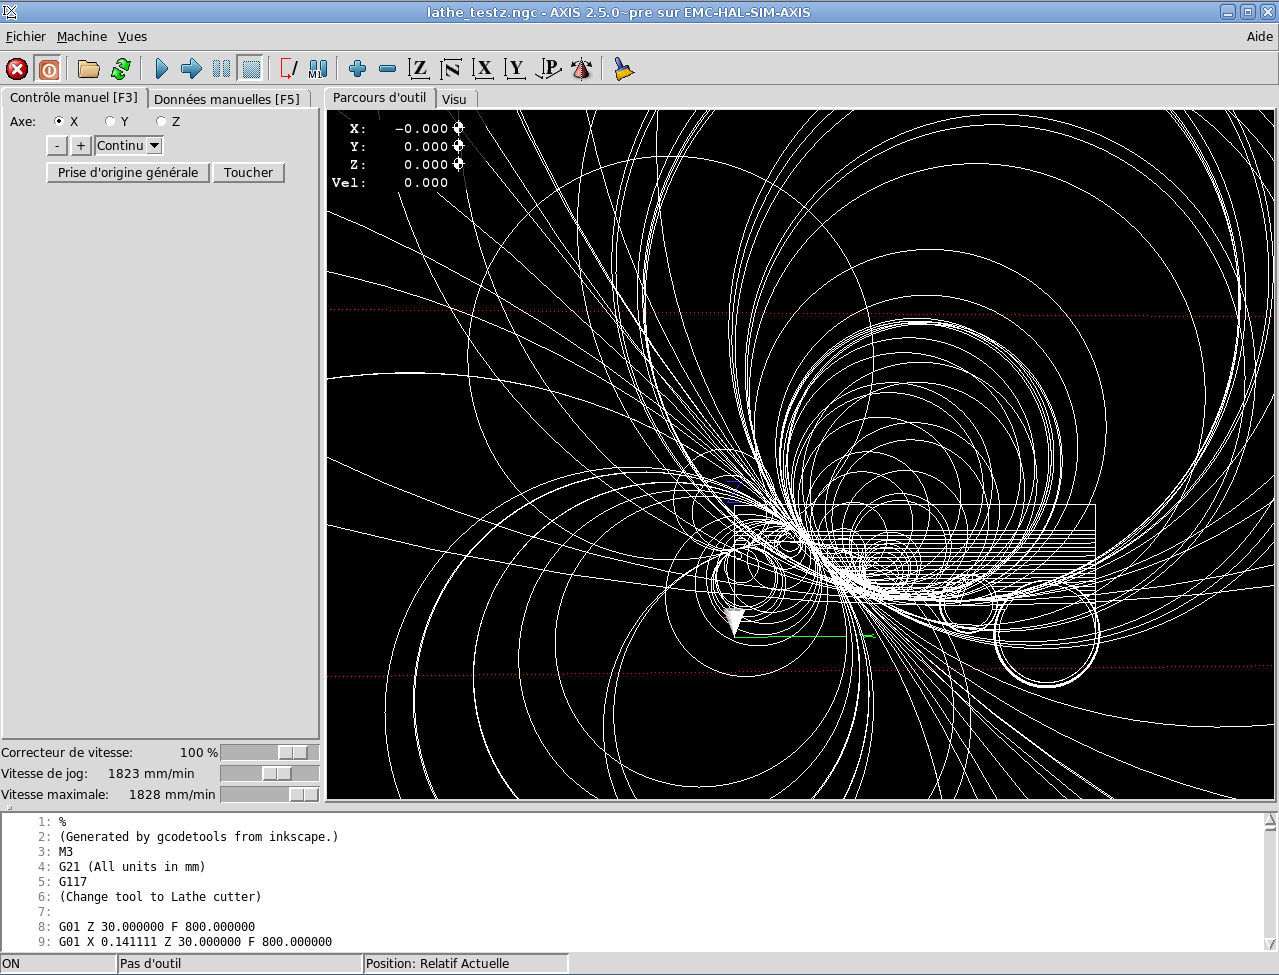The width and height of the screenshot is (1279, 975).
Task: Switch to Données manuelles [F5] tab
Action: point(227,99)
